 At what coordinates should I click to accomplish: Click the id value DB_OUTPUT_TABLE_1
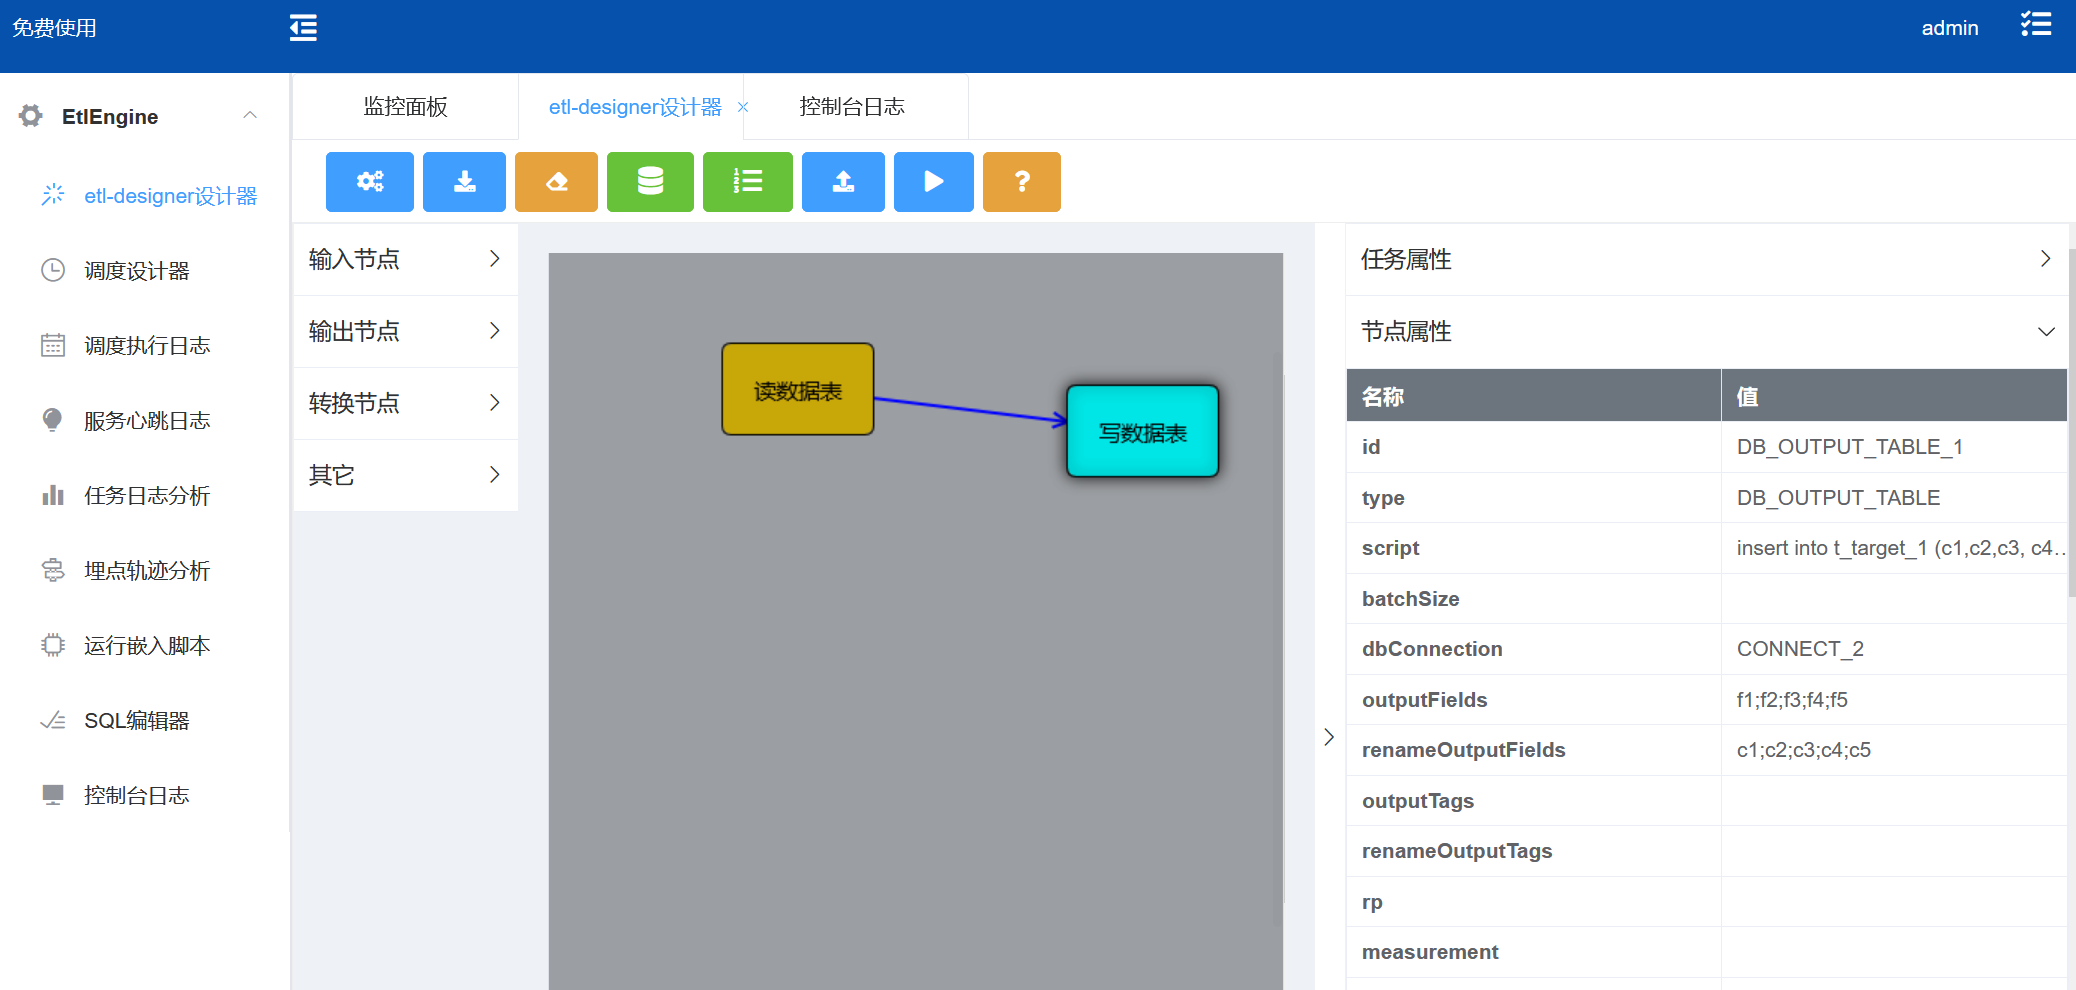[1850, 447]
